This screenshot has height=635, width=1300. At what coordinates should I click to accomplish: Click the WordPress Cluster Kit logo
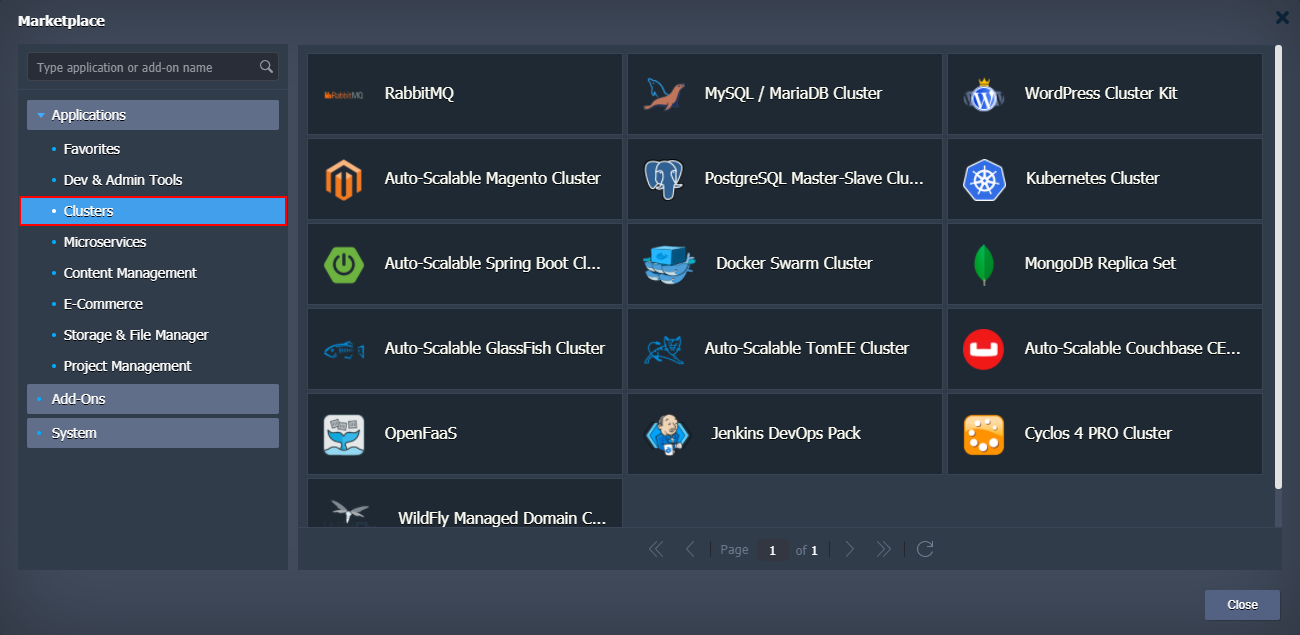click(x=984, y=94)
